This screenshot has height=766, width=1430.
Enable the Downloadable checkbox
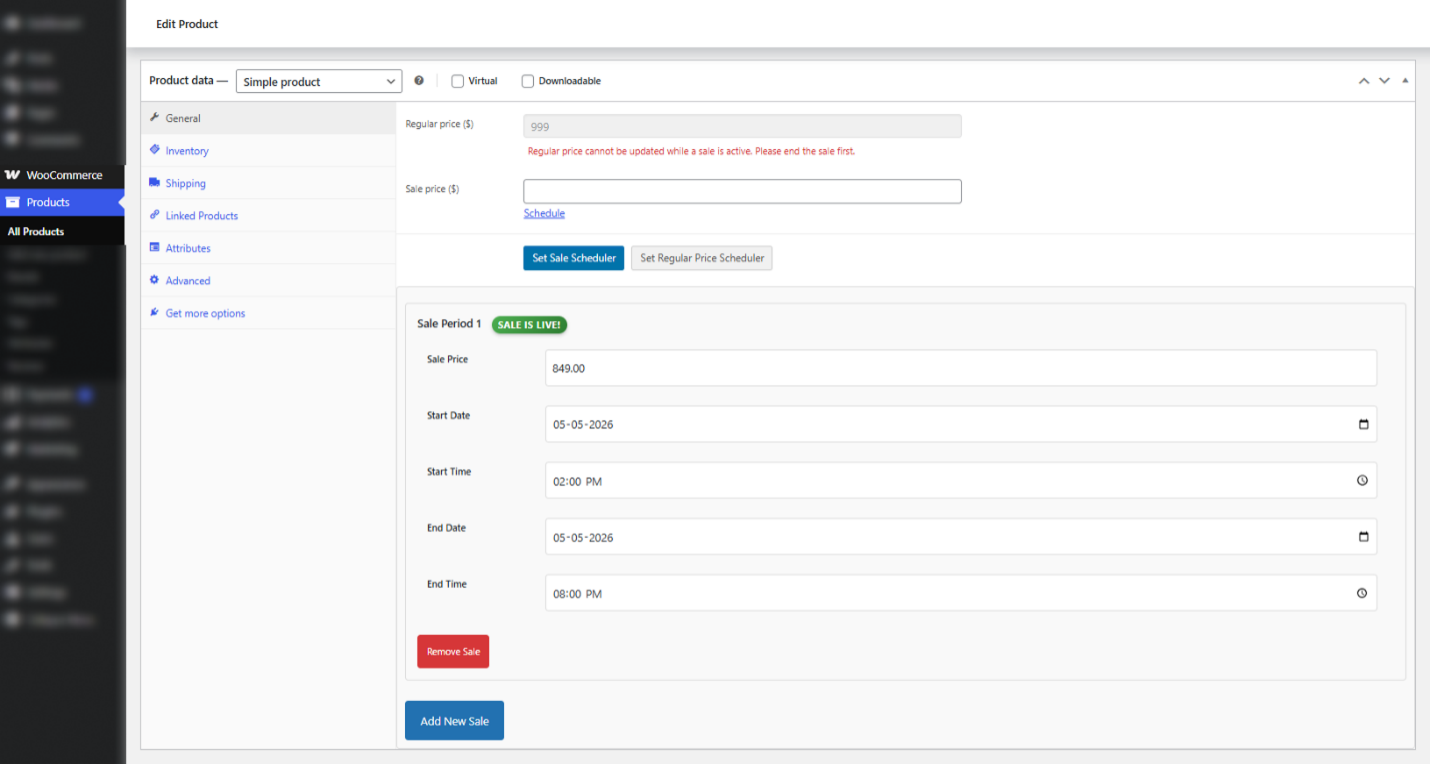(527, 81)
